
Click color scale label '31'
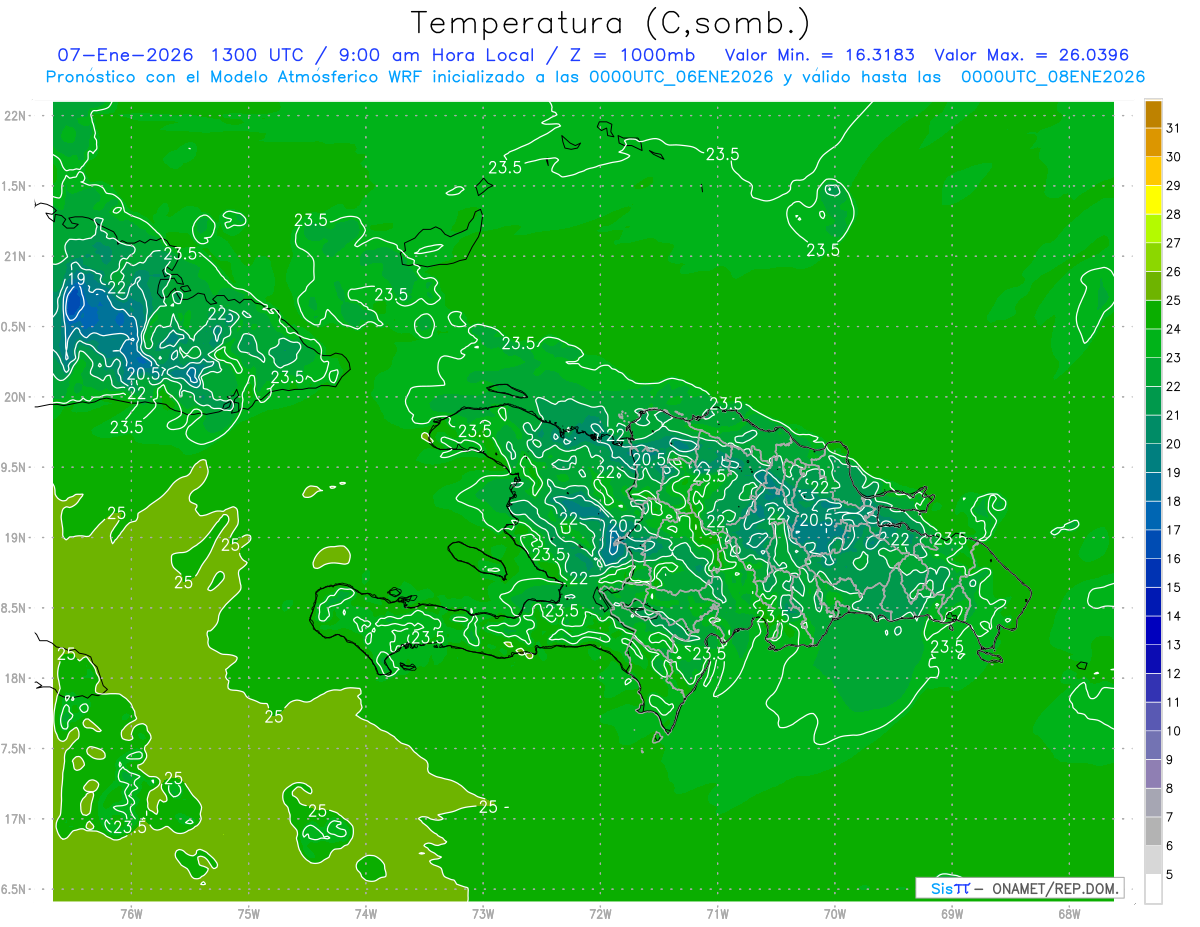pos(1173,128)
